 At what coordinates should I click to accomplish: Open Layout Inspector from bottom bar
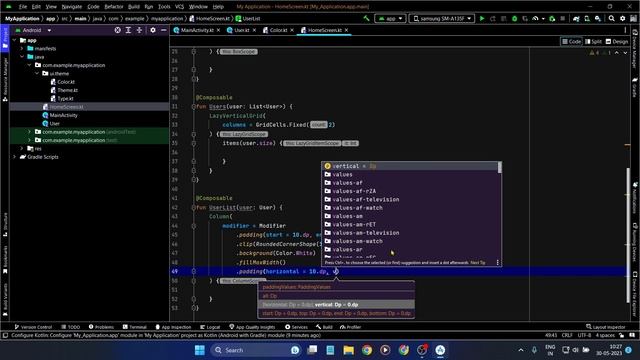coord(605,327)
